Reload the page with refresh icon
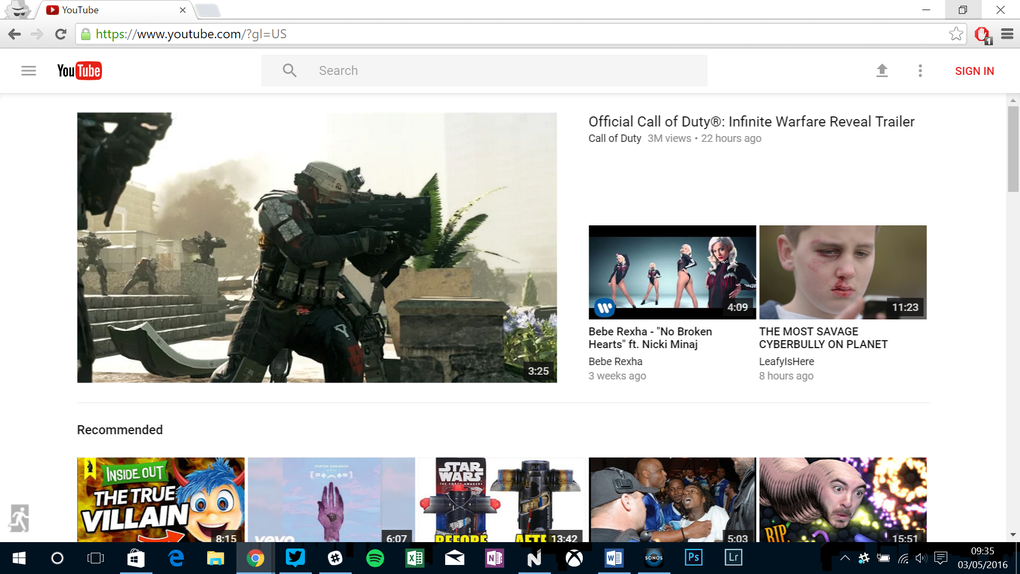Image resolution: width=1020 pixels, height=574 pixels. [60, 34]
